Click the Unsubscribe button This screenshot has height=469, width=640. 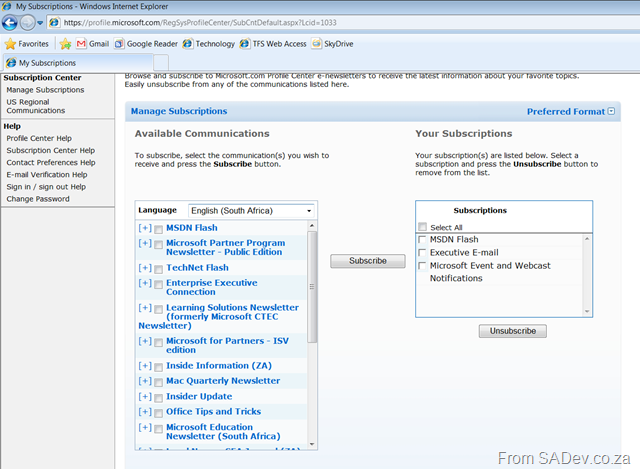pyautogui.click(x=513, y=331)
